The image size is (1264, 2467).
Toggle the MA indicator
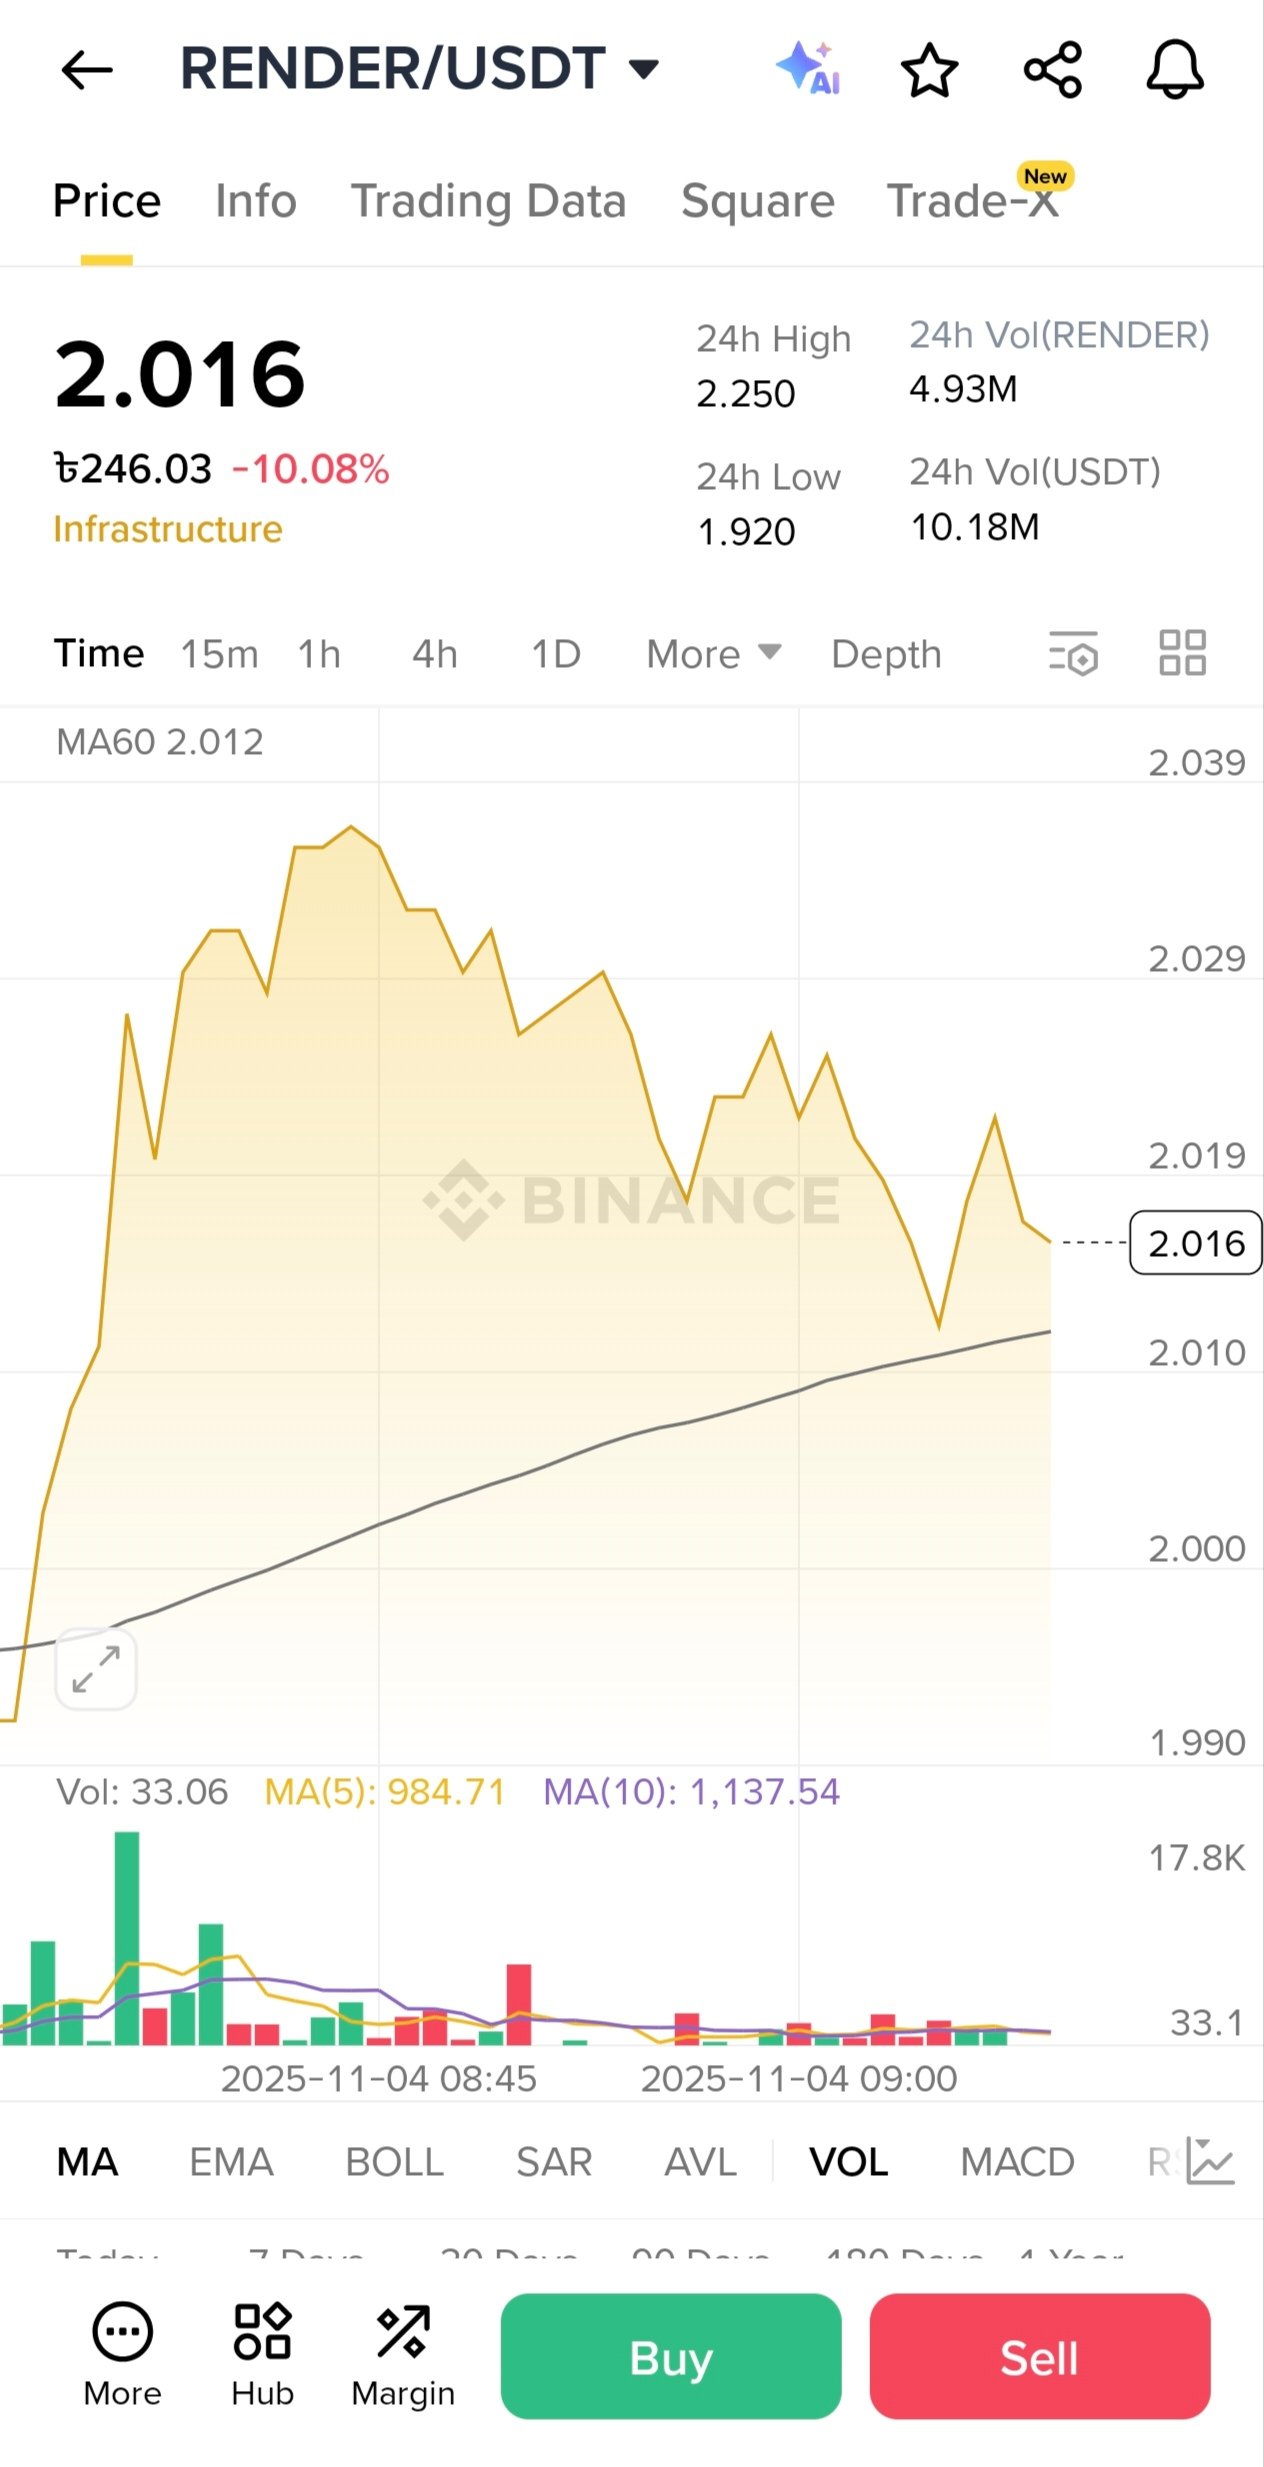pyautogui.click(x=87, y=2162)
